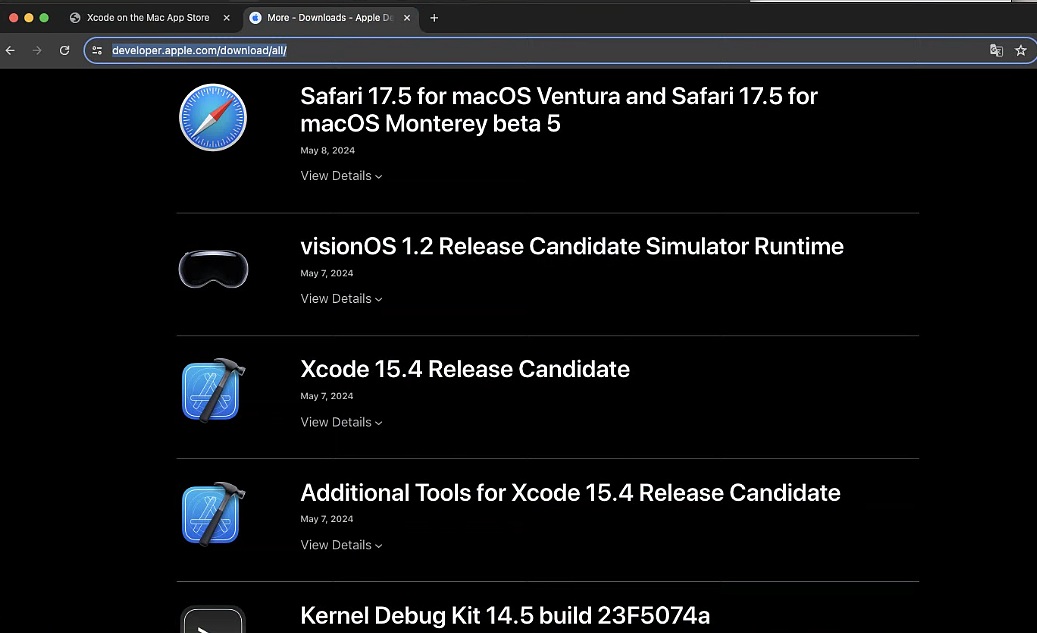The height and width of the screenshot is (633, 1037).
Task: Expand View Details under Additional Tools for Xcode
Action: point(341,545)
